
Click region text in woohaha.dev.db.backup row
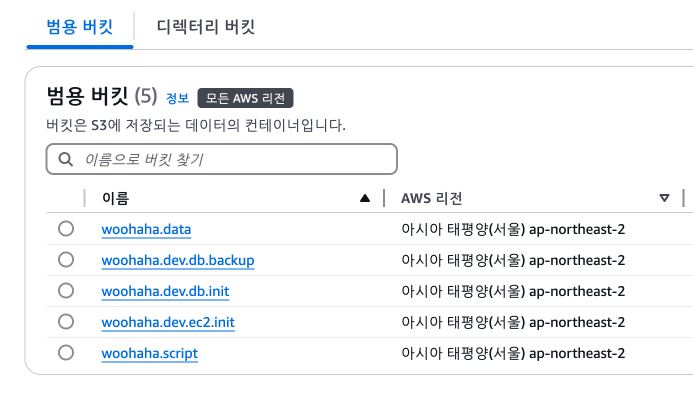(x=513, y=260)
